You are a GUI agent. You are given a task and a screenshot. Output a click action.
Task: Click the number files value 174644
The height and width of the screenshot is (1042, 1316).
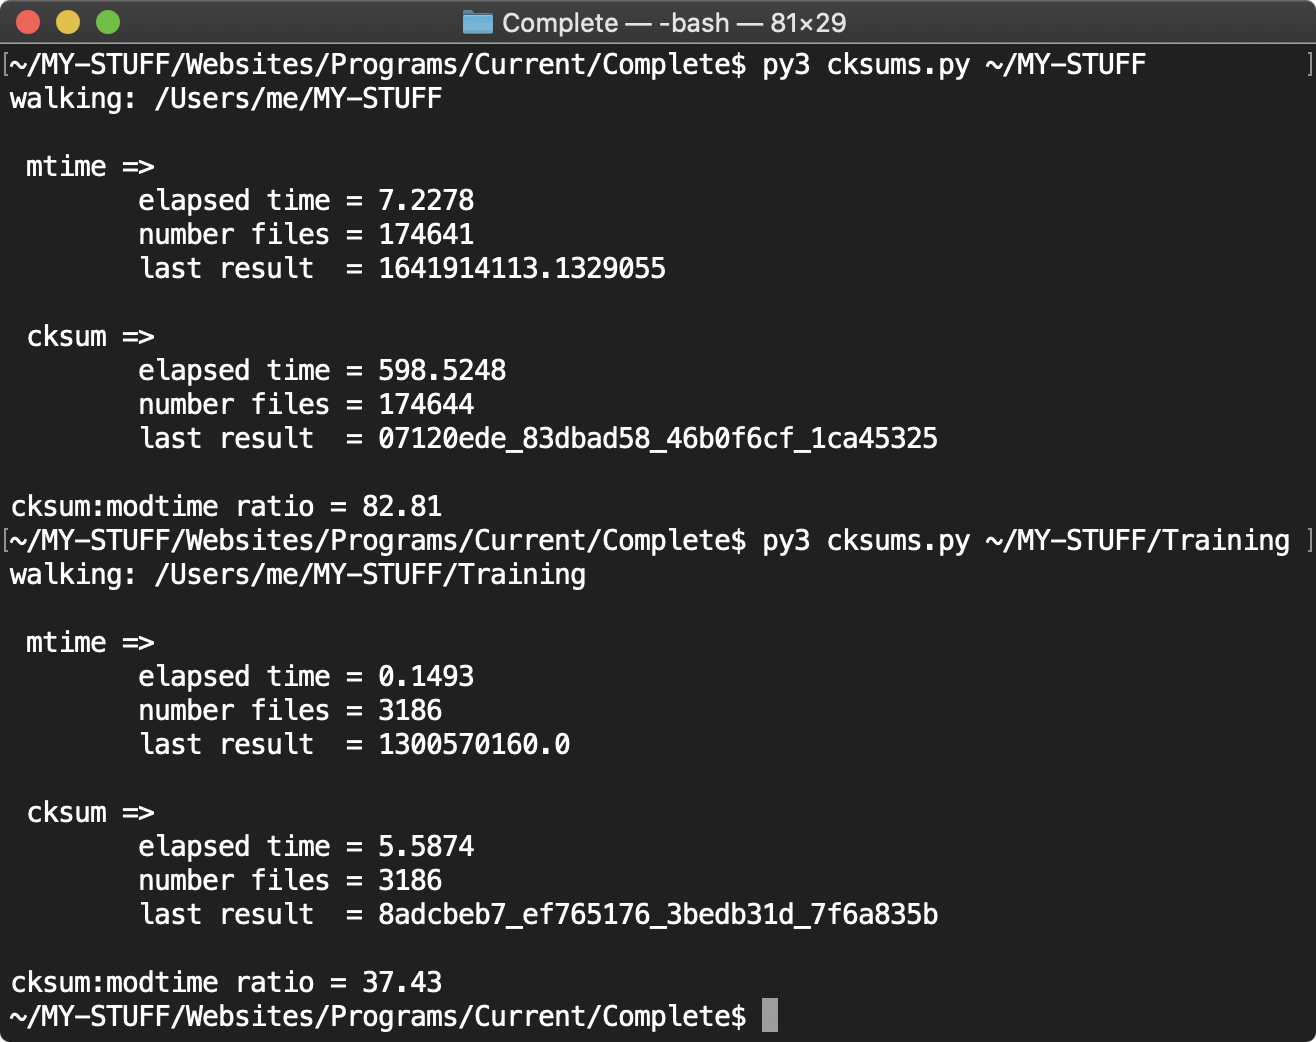point(425,404)
